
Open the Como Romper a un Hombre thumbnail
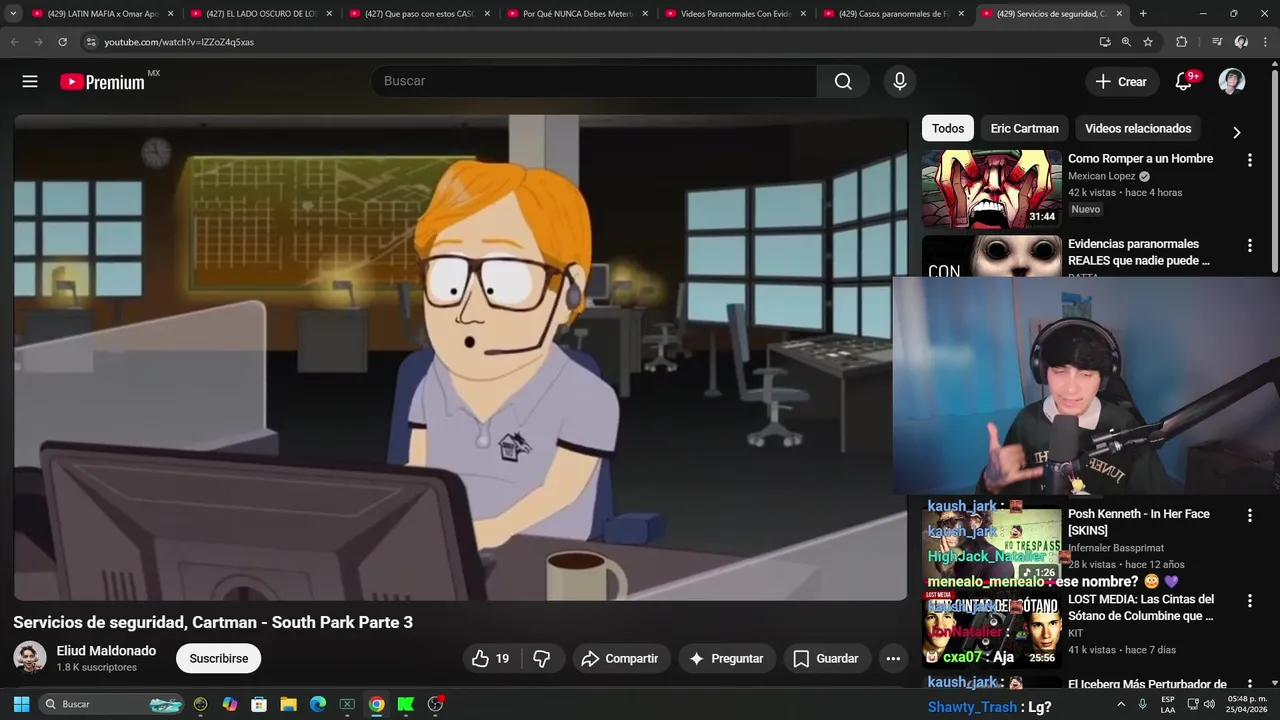click(x=991, y=189)
